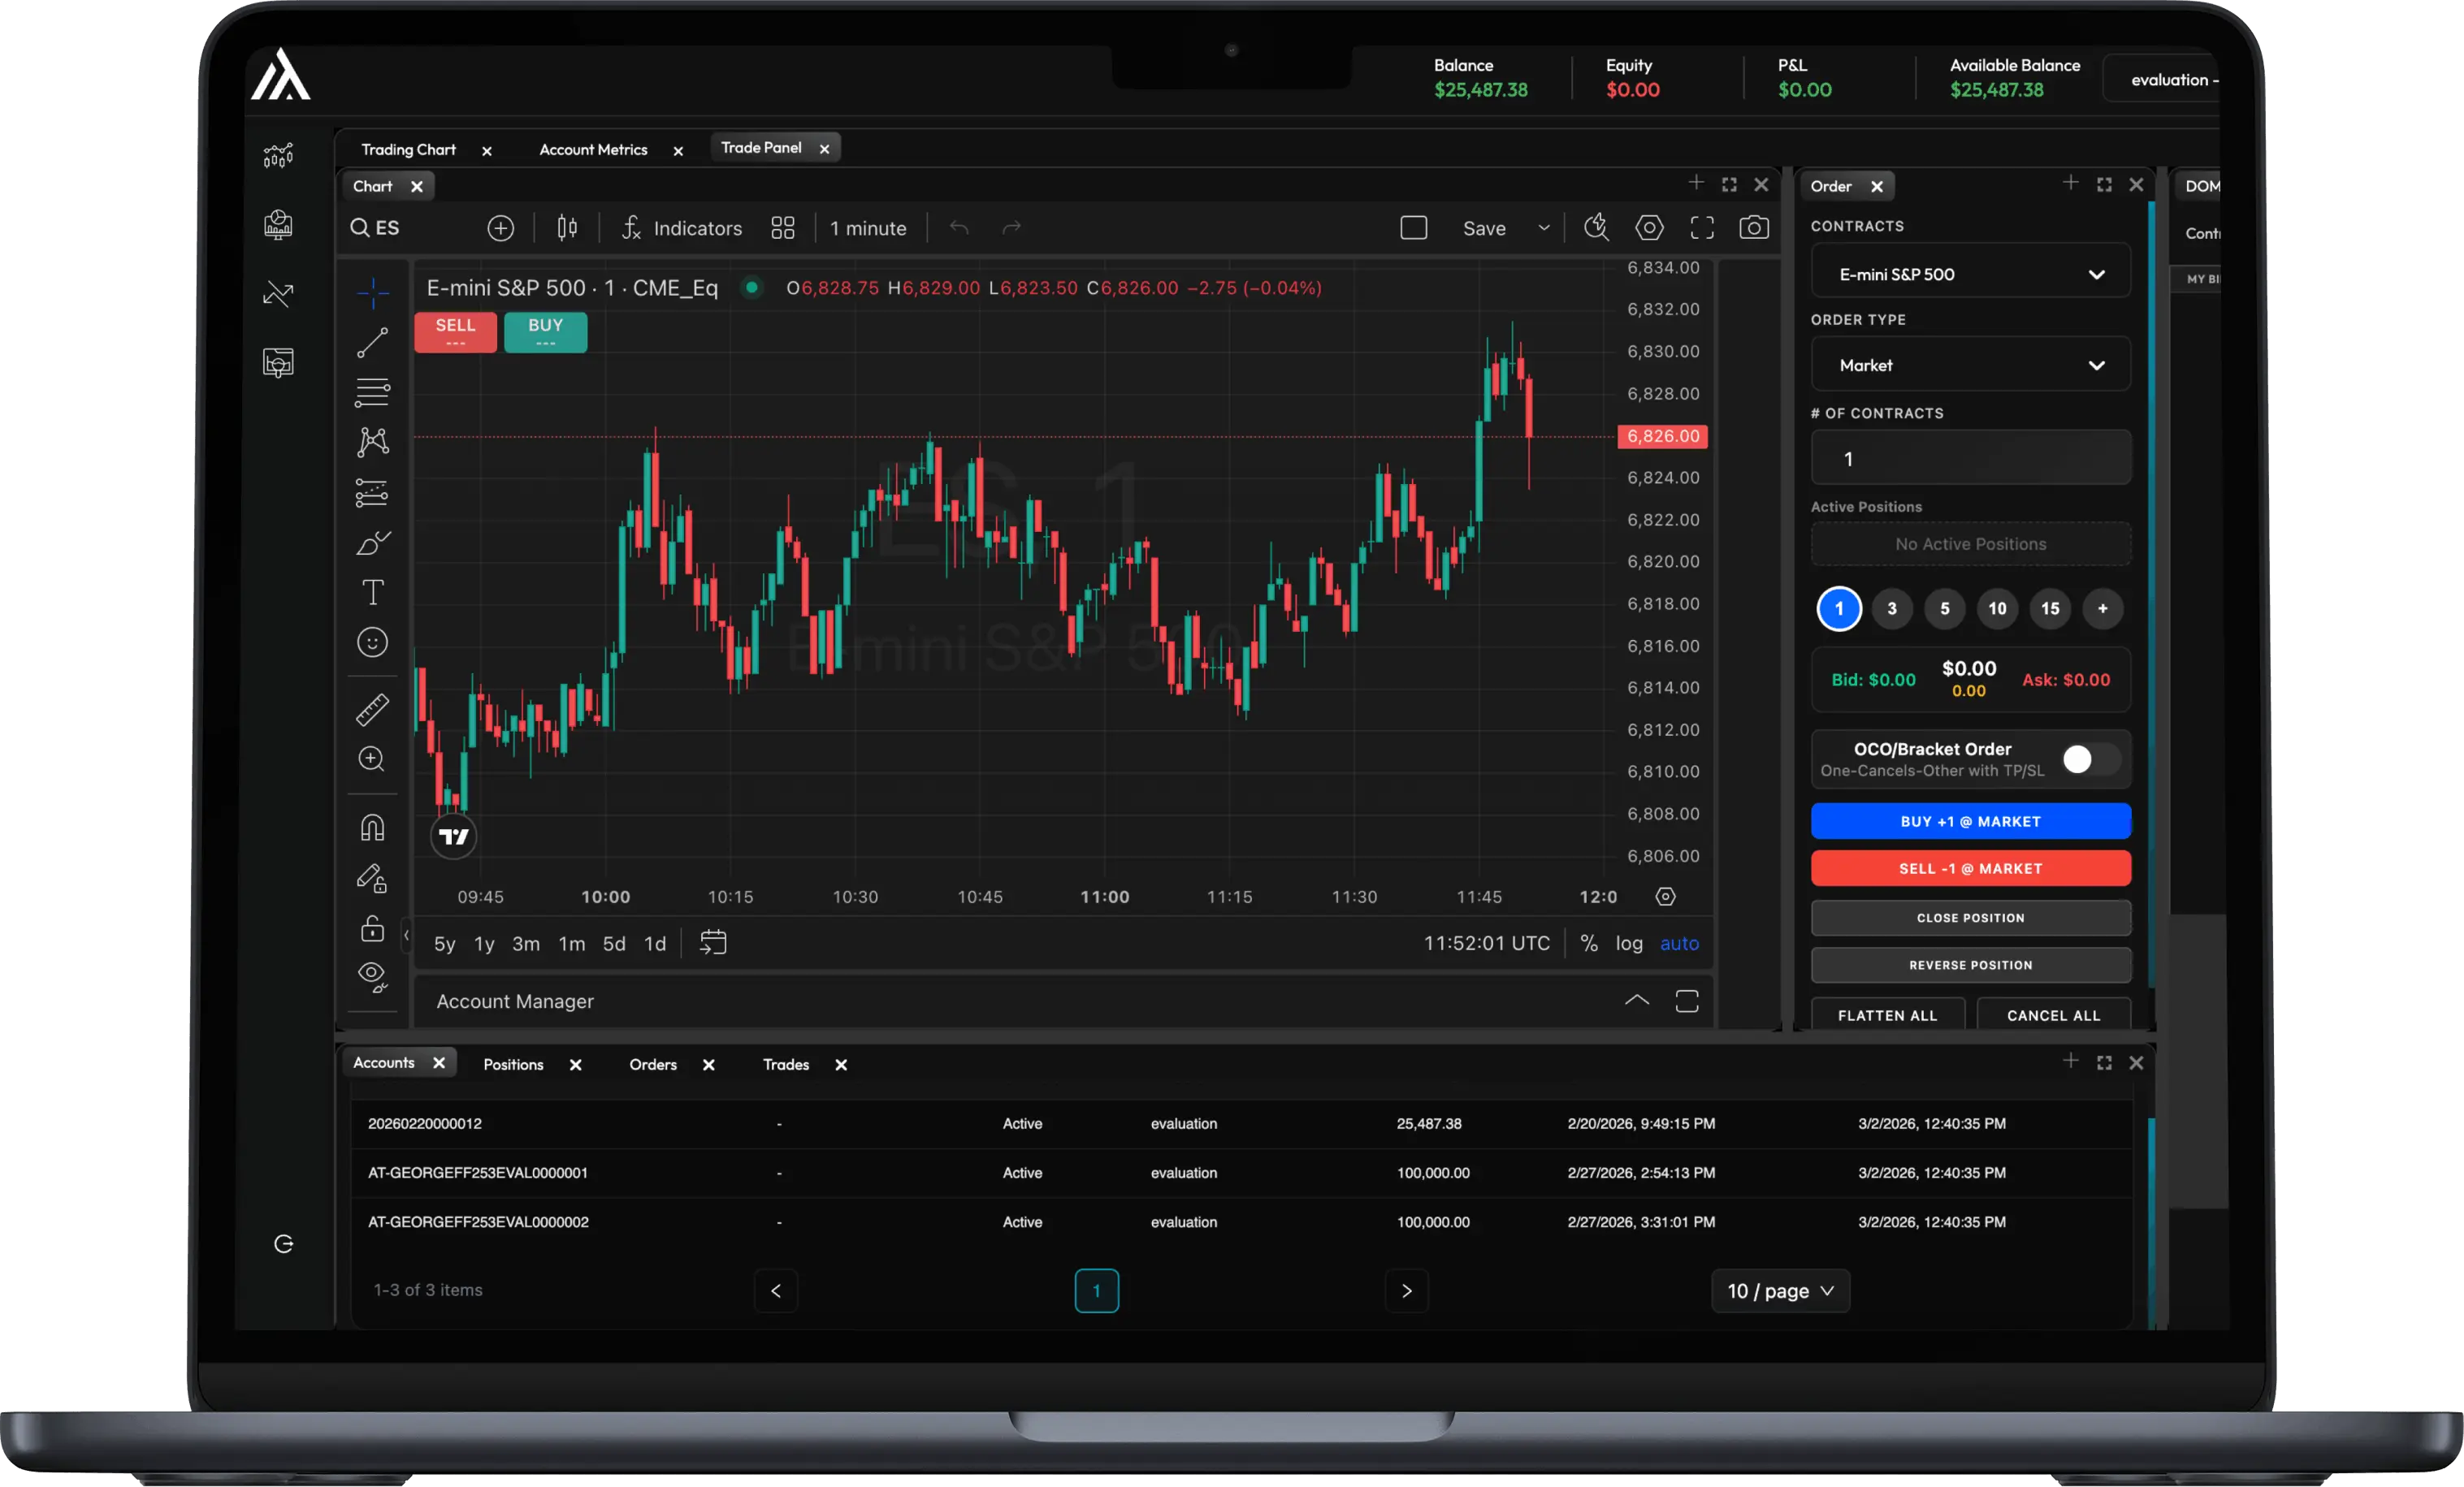Screen dimensions: 2464x1487
Task: Hide all drawings with the eye icon
Action: click(373, 977)
